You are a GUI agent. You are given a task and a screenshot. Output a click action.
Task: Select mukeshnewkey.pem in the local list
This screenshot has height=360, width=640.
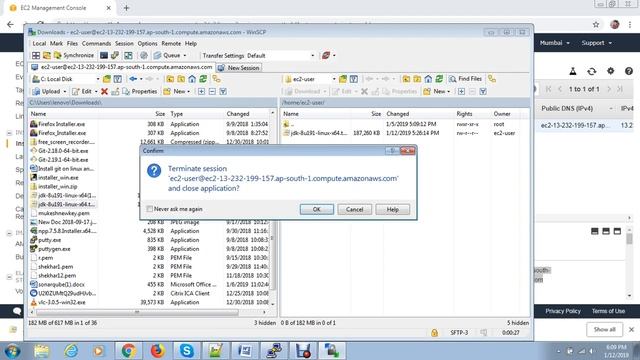pyautogui.click(x=63, y=213)
